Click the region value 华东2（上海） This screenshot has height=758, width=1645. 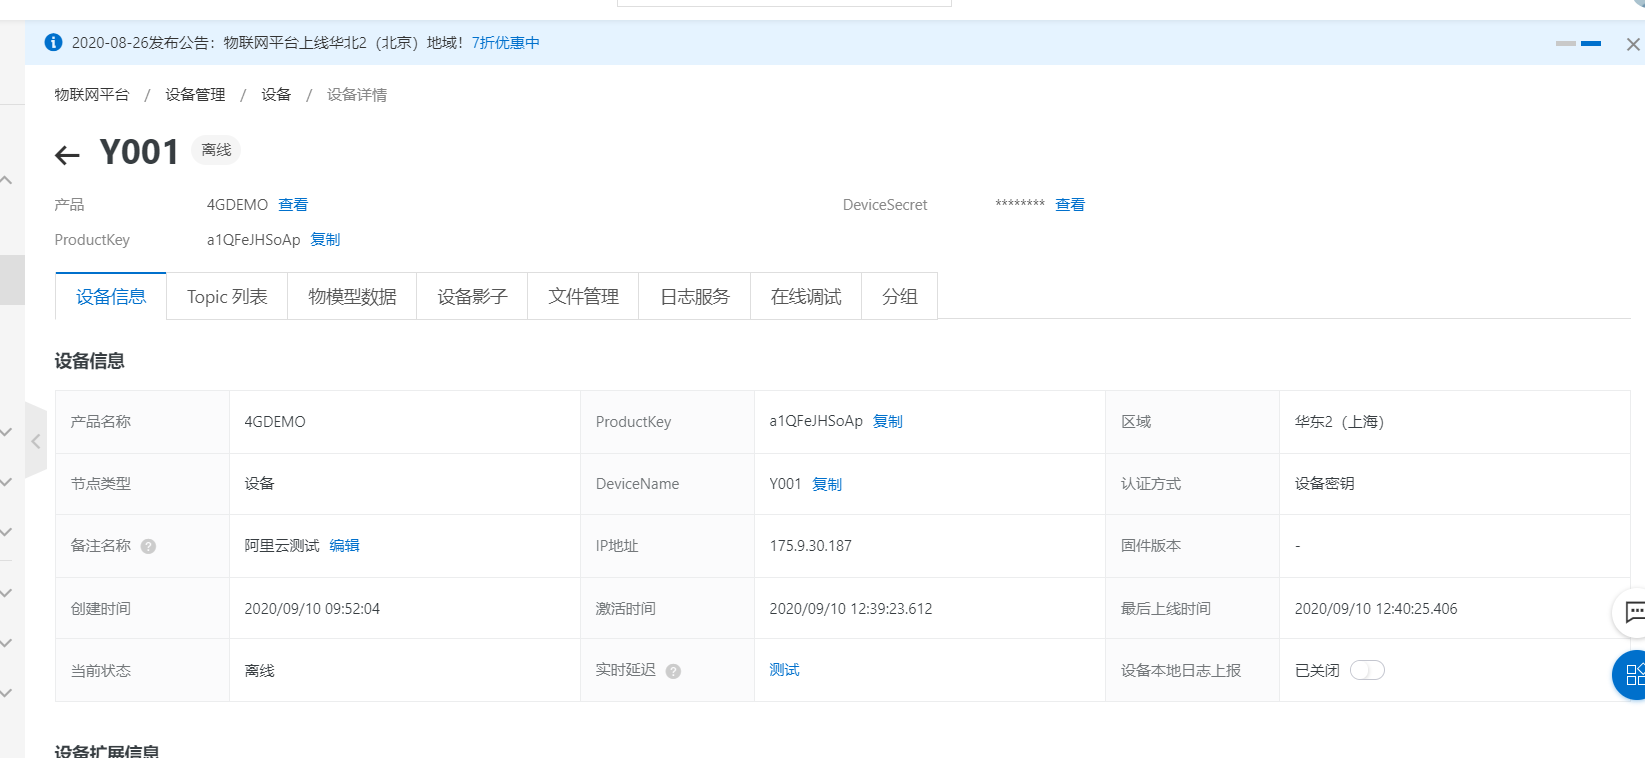pyautogui.click(x=1339, y=422)
